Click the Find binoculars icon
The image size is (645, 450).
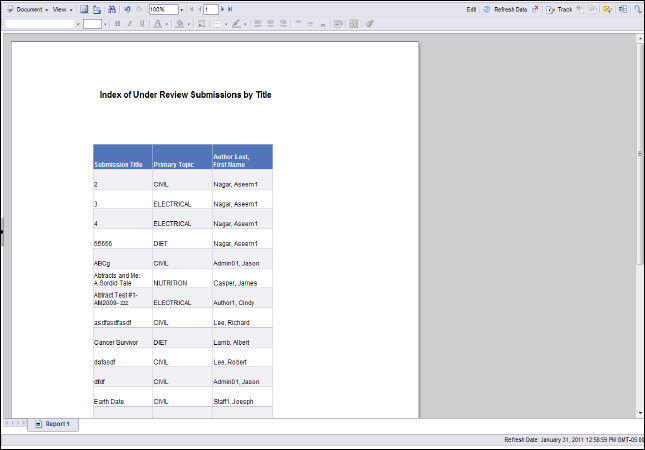click(x=110, y=9)
